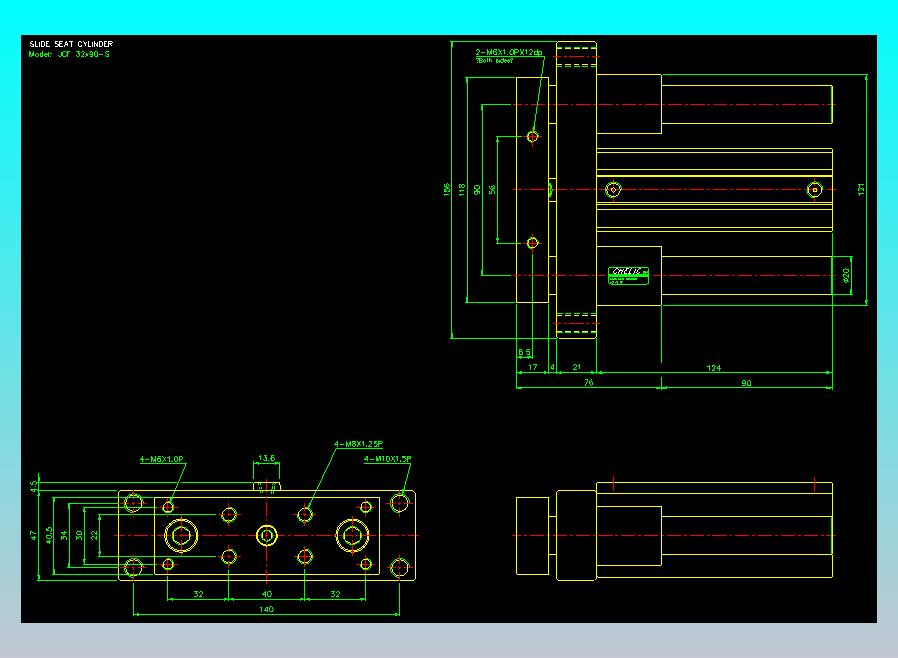The image size is (898, 658).
Task: Select the 4-M6X1.0P callout label
Action: point(162,459)
